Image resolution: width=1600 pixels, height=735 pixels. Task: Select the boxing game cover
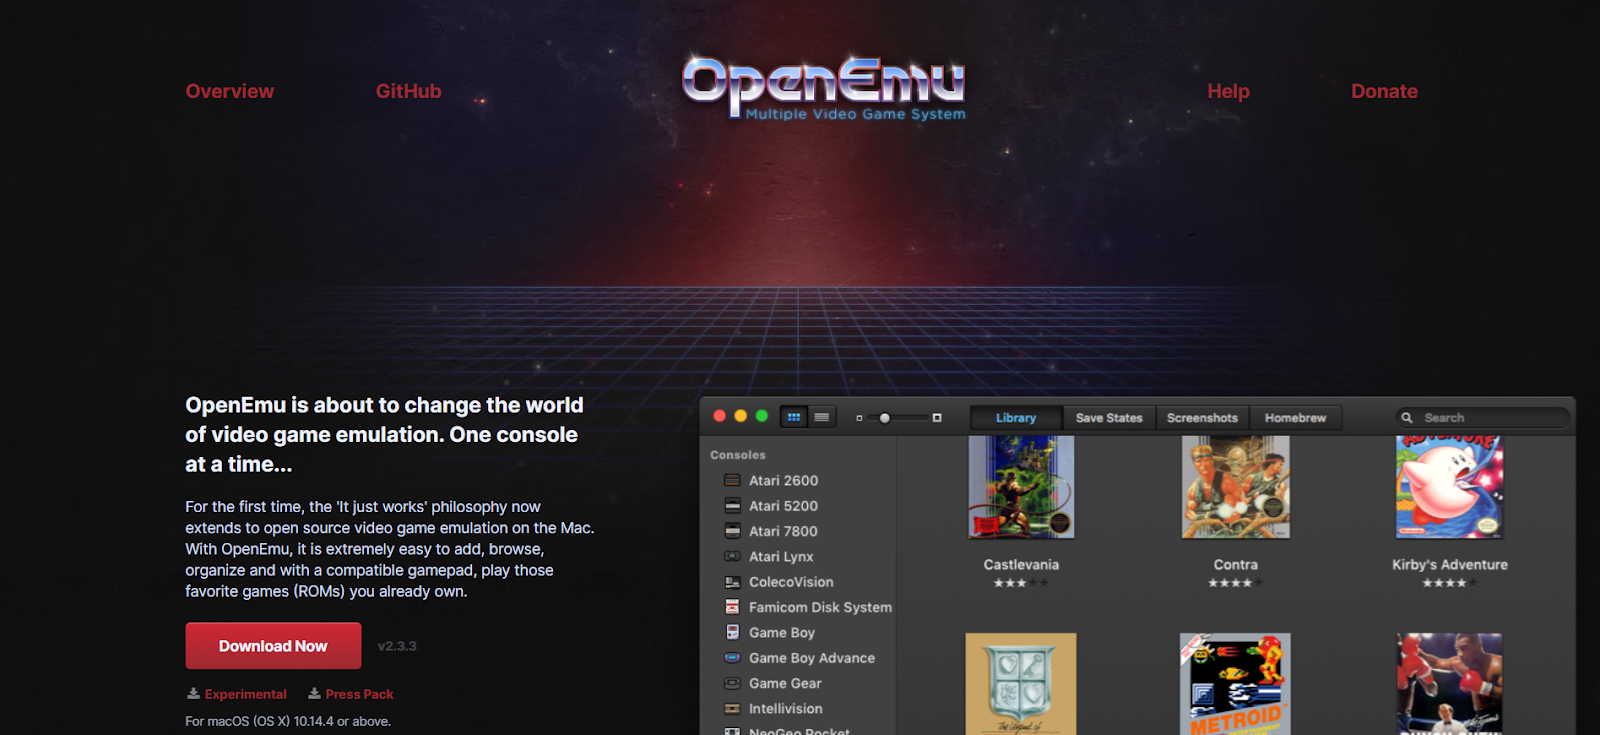click(1450, 684)
